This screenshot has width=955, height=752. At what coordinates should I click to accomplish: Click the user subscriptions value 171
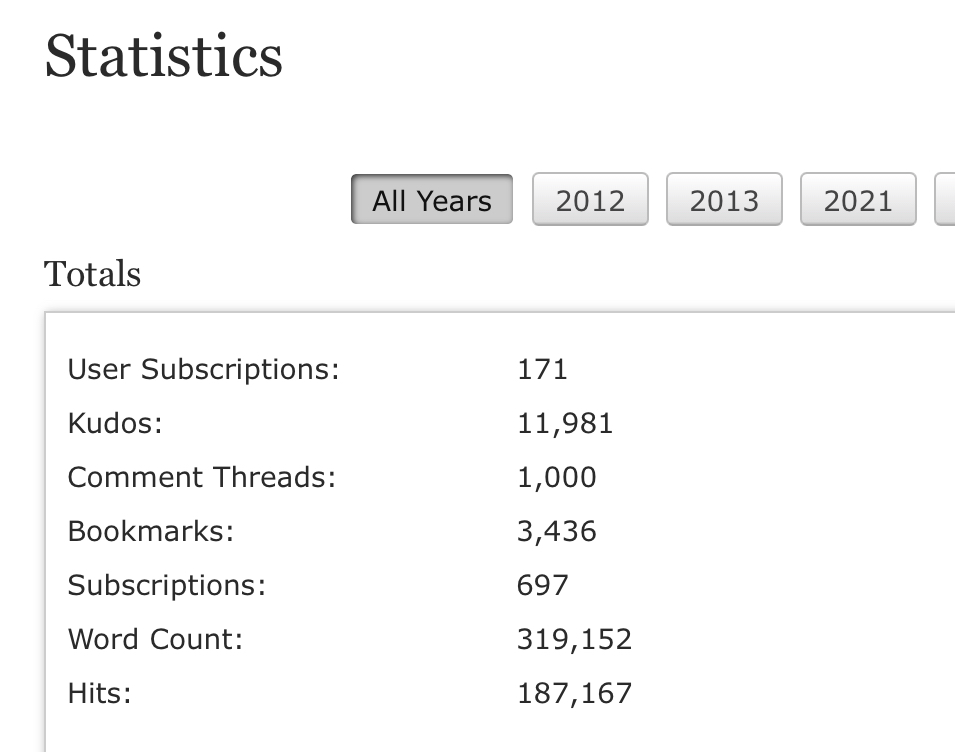tap(542, 369)
